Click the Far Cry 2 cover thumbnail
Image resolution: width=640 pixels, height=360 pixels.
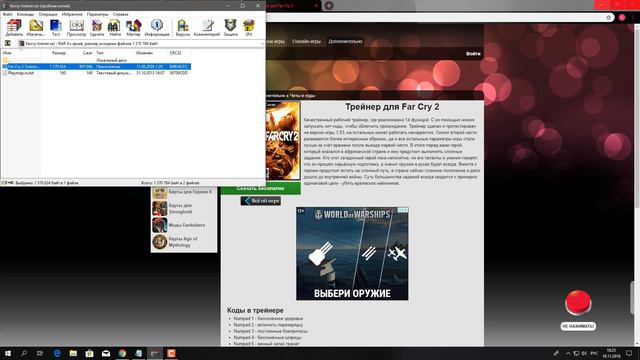point(282,140)
